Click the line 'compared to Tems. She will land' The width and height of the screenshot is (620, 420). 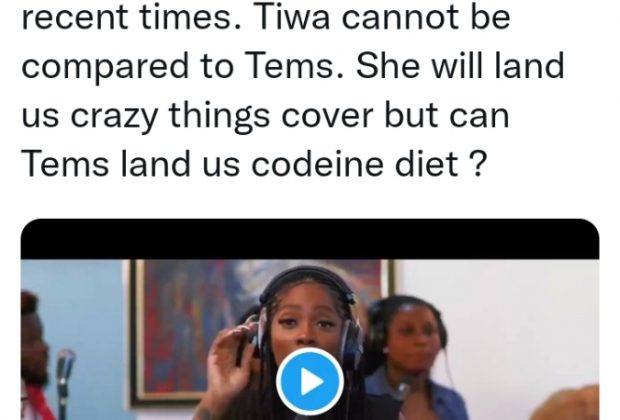pos(293,66)
